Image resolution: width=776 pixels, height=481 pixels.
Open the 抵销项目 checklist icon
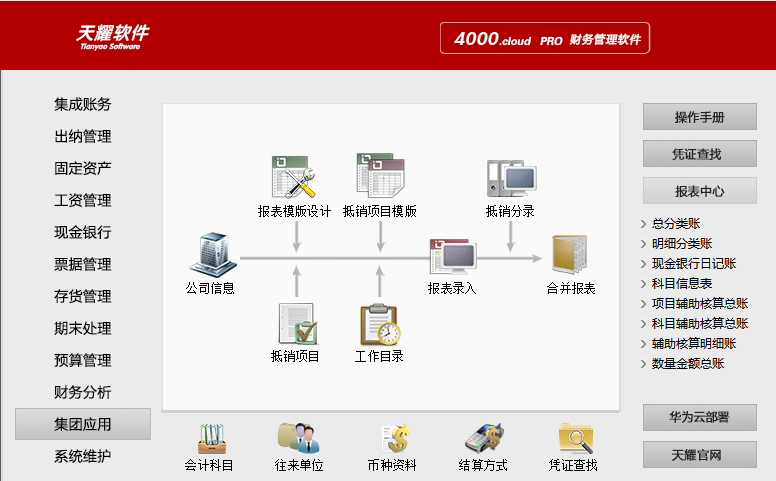click(x=296, y=324)
